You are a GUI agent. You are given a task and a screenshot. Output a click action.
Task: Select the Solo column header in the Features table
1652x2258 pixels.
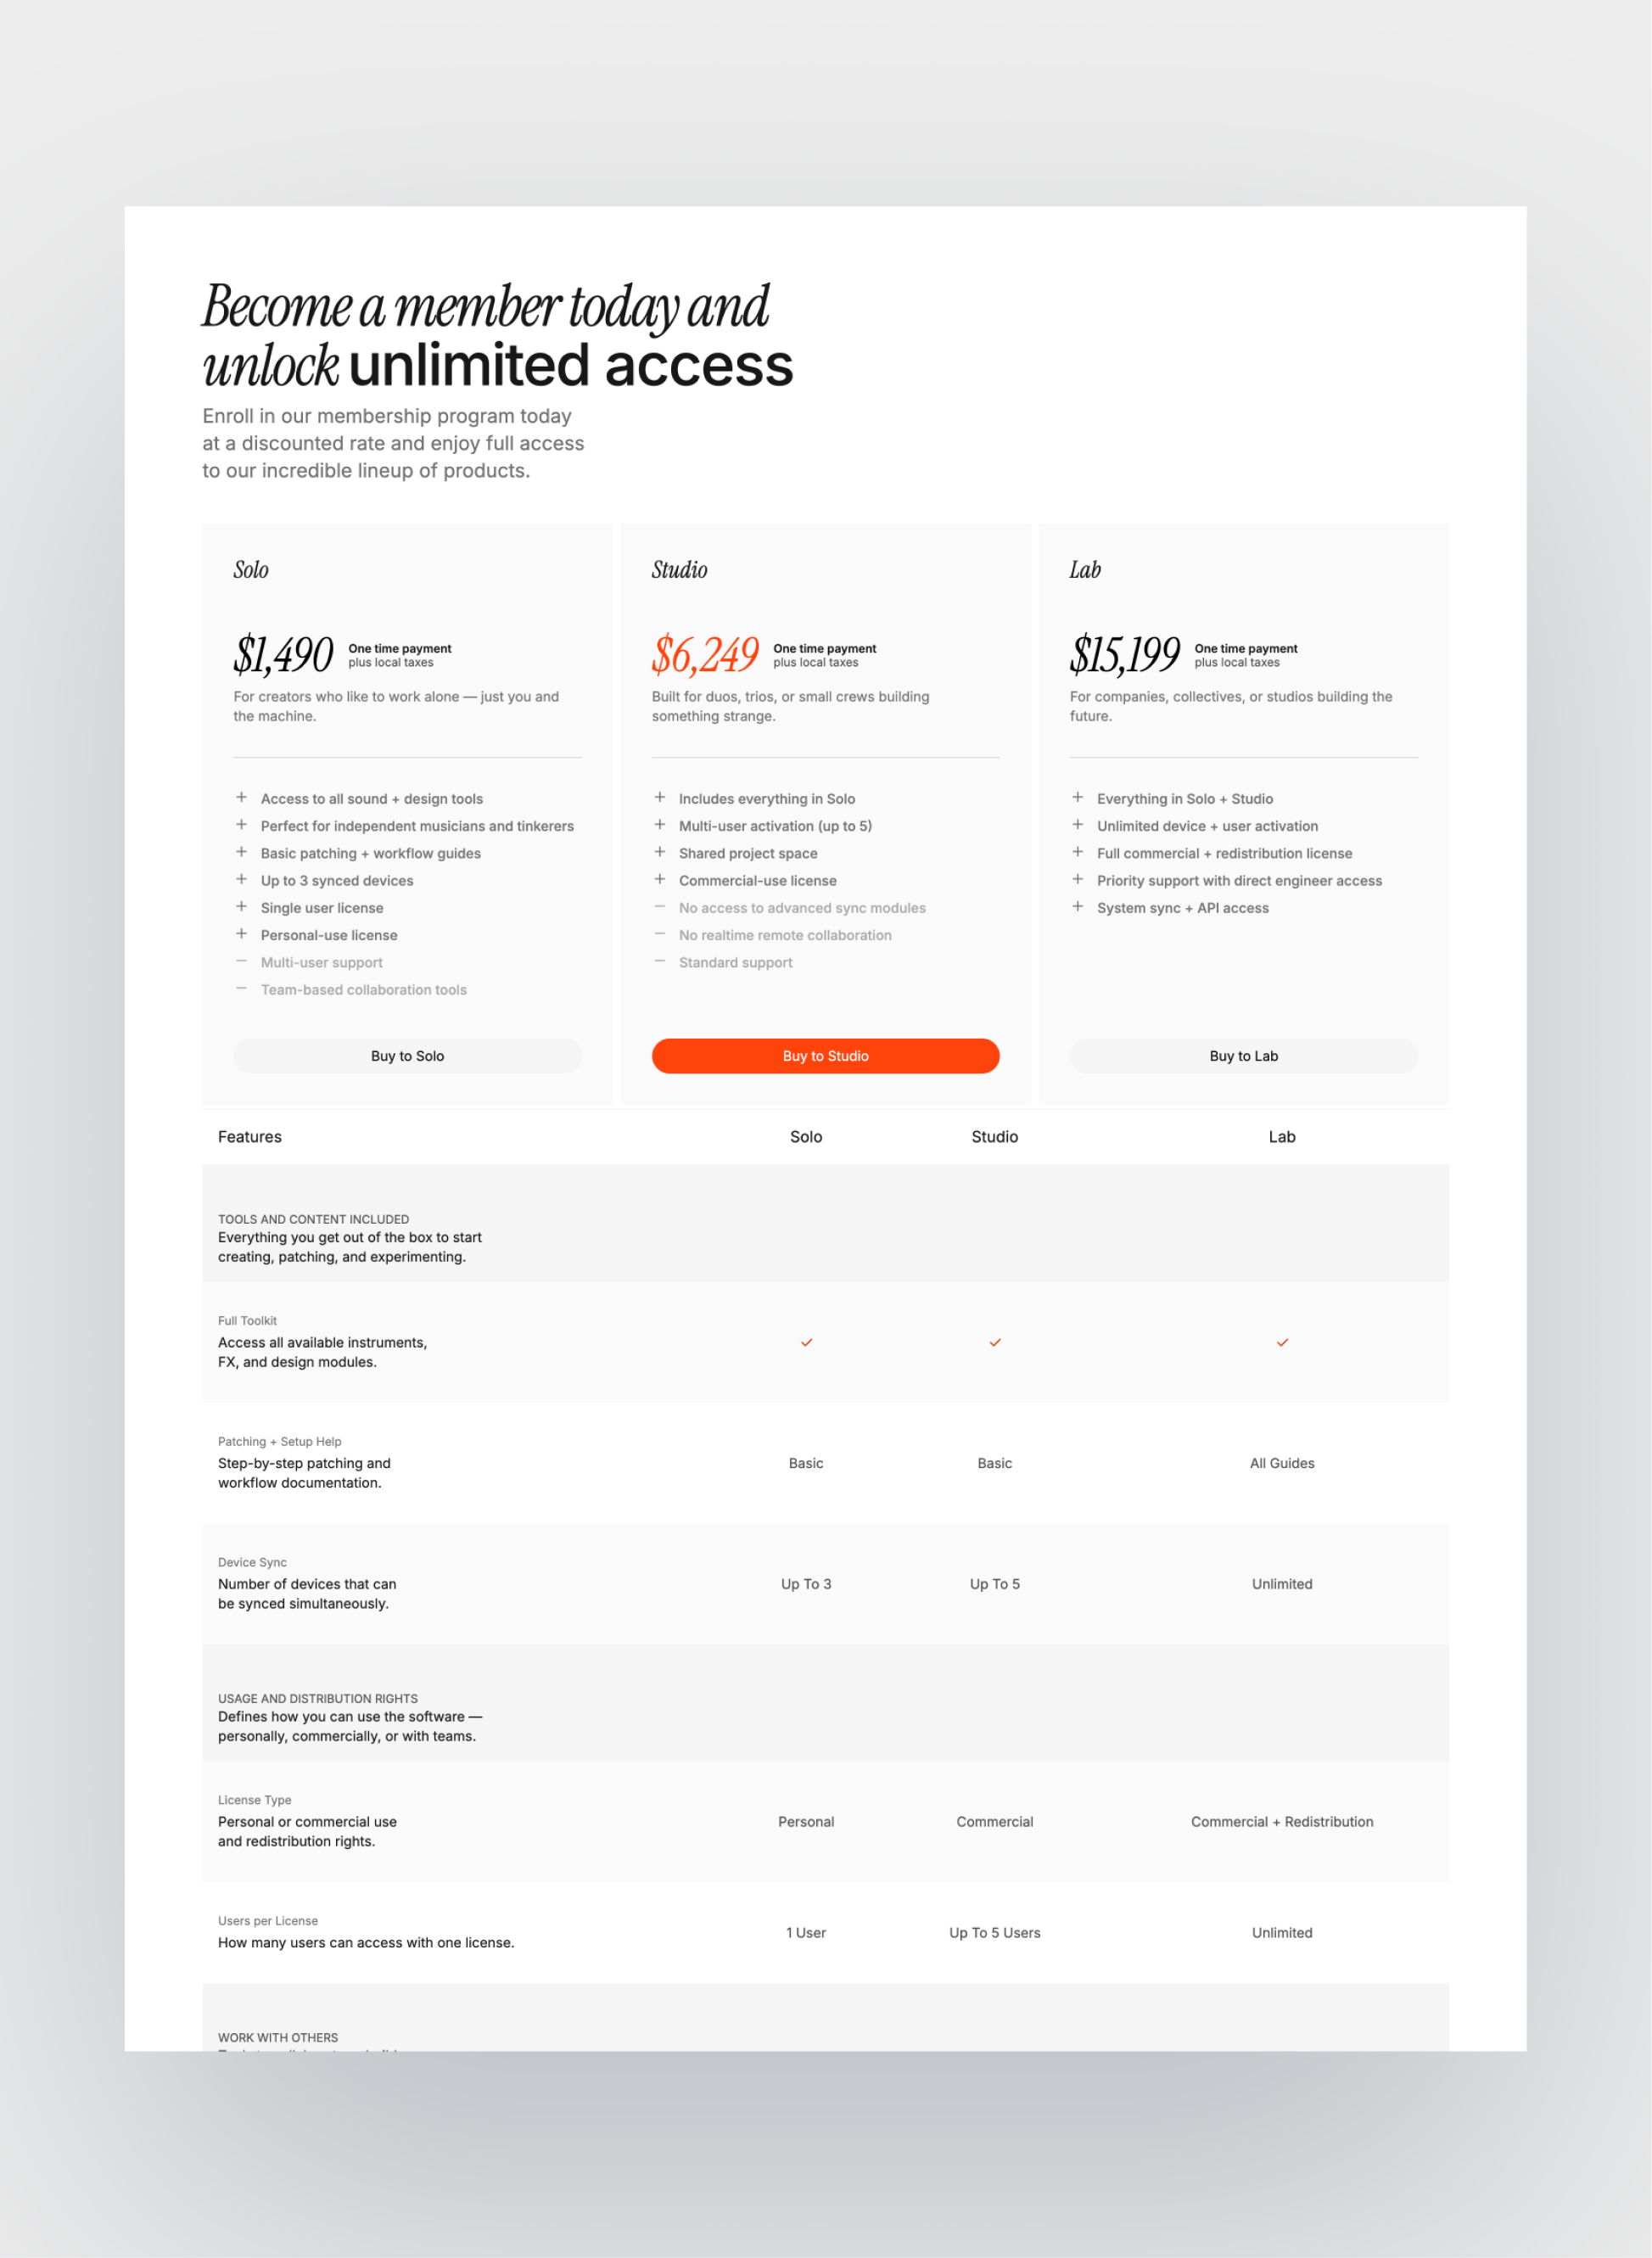point(806,1136)
